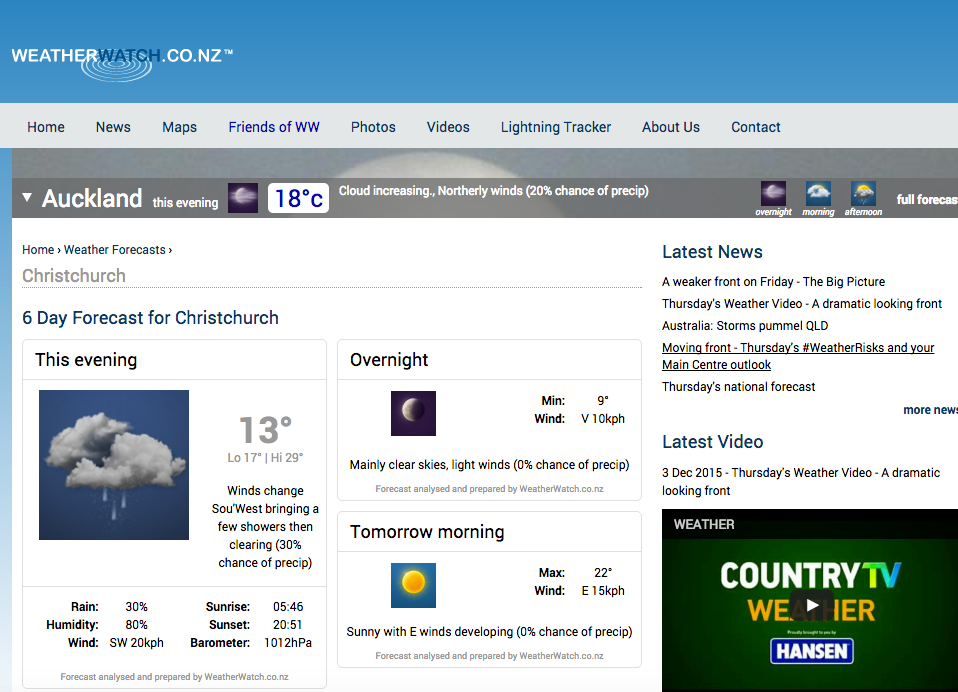
Task: Click the 'more news' link
Action: click(x=929, y=410)
